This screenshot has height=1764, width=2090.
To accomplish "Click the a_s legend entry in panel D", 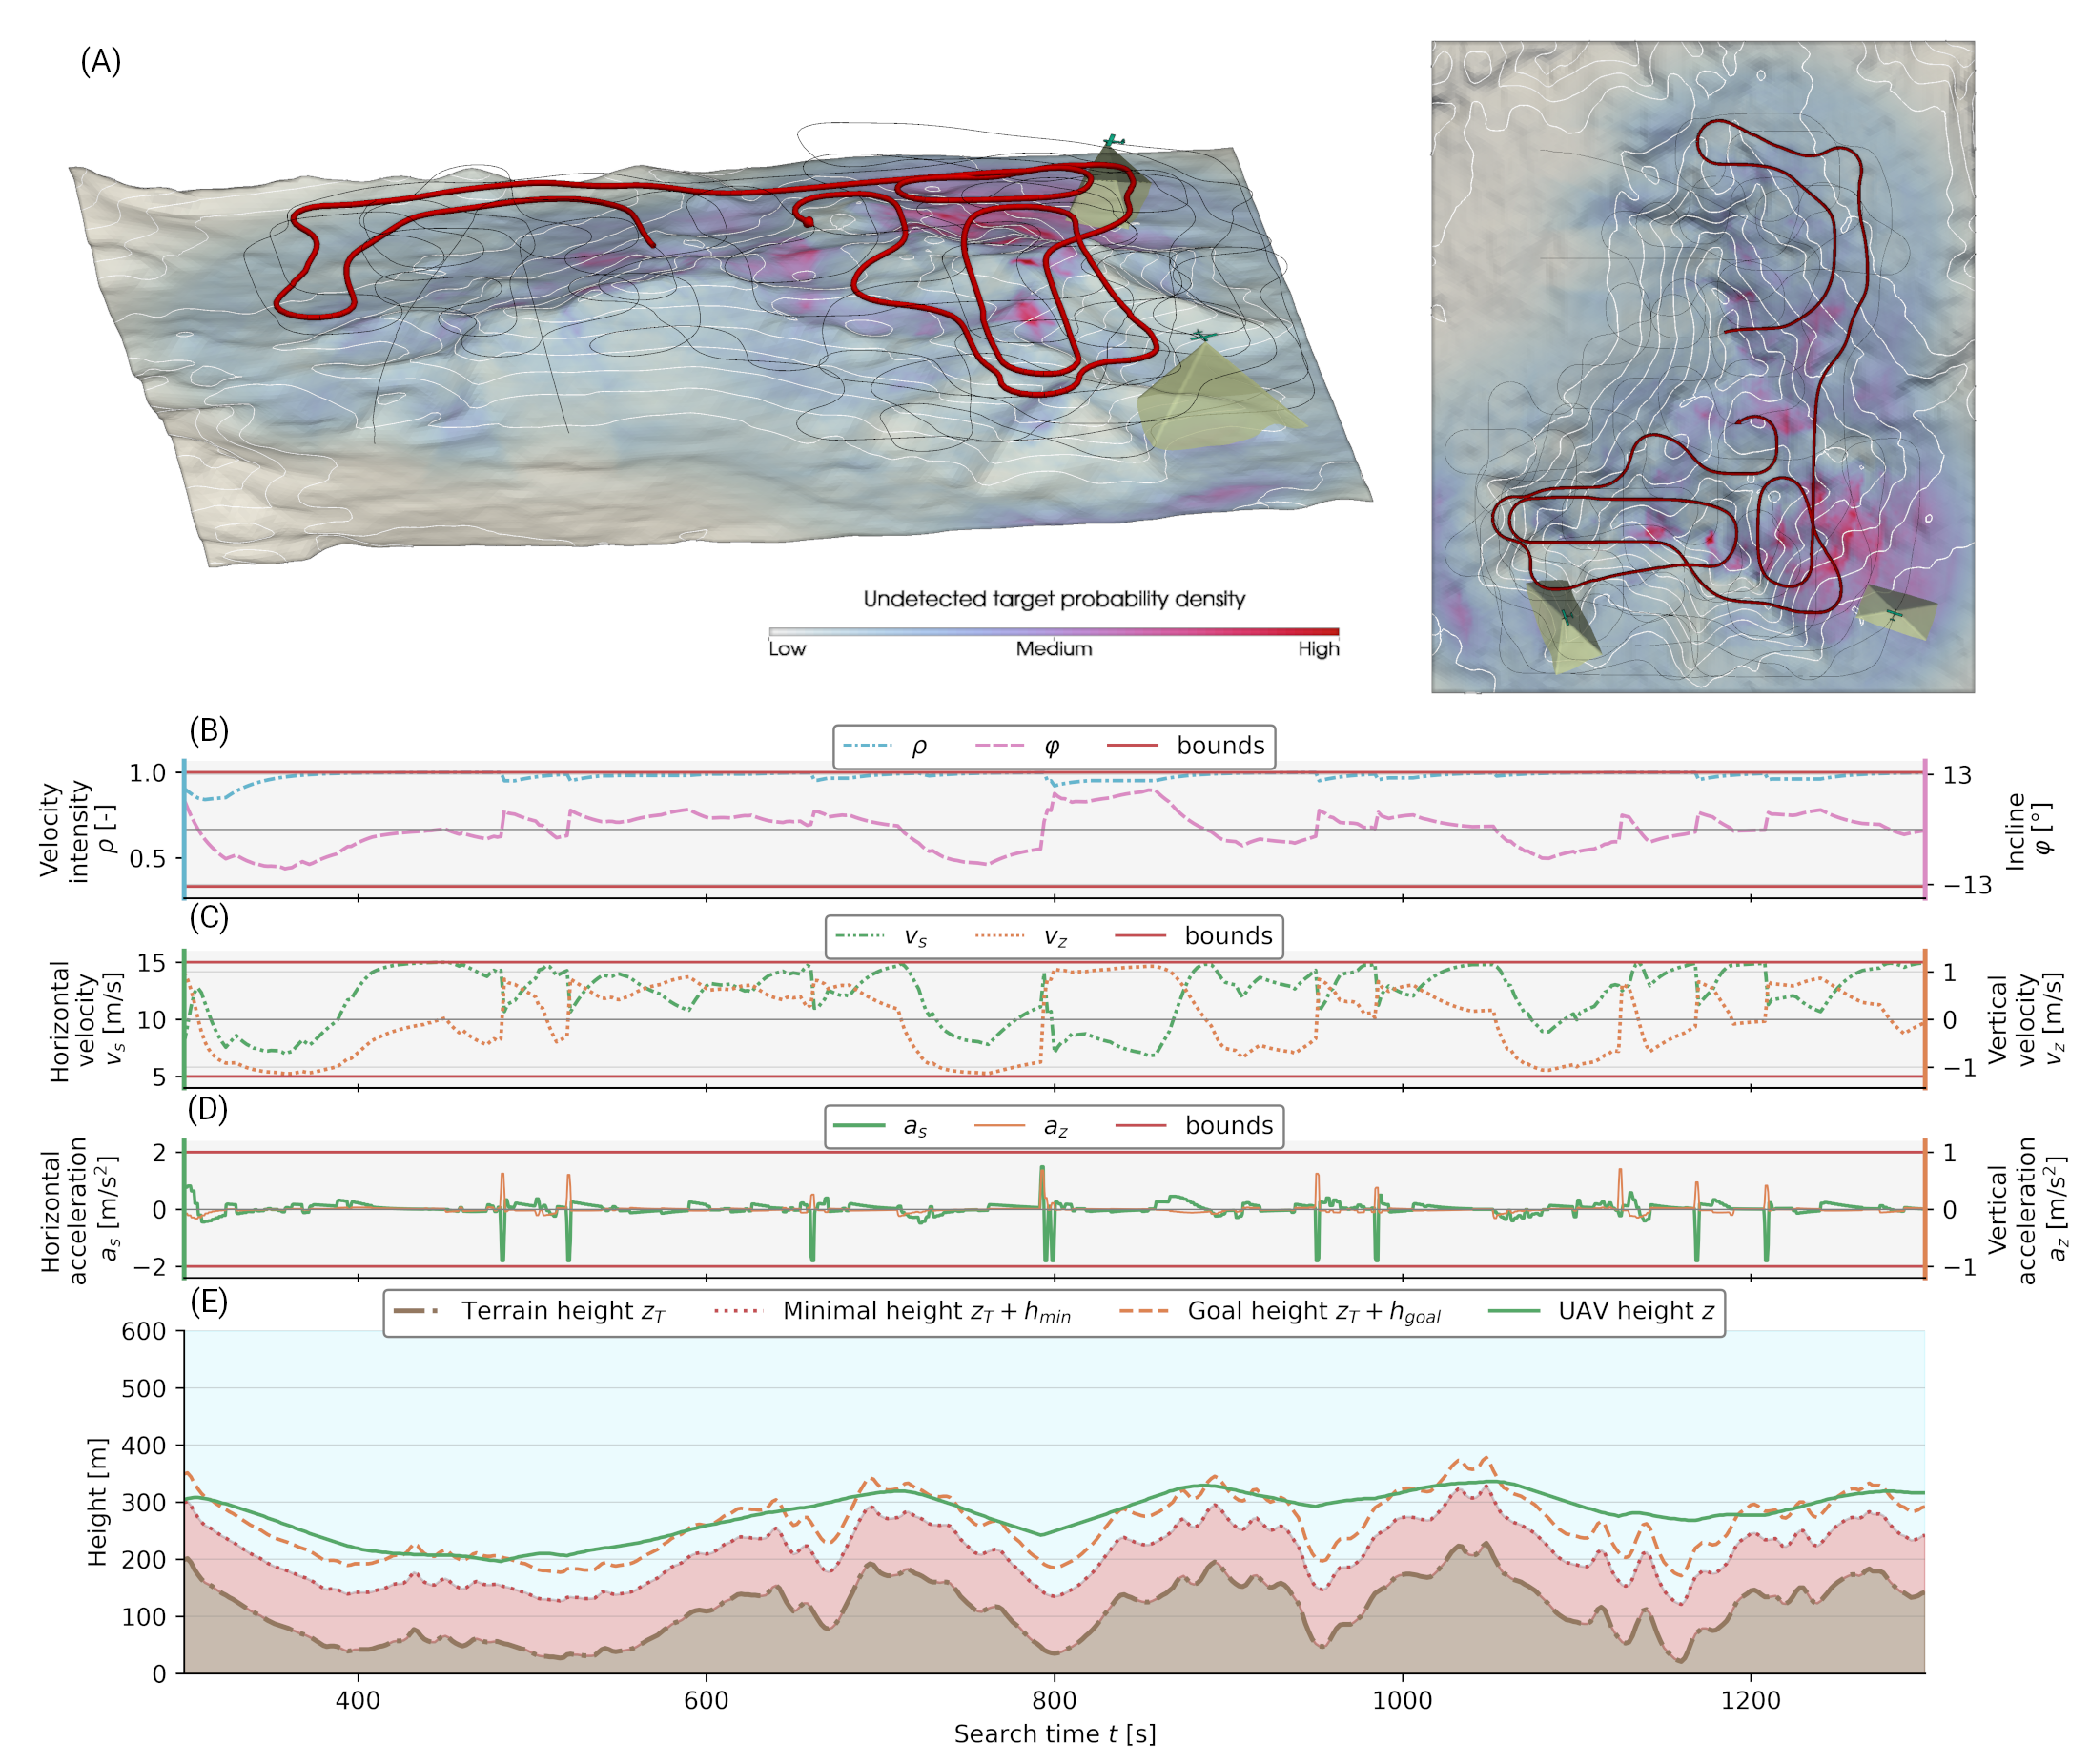I will [x=881, y=1126].
